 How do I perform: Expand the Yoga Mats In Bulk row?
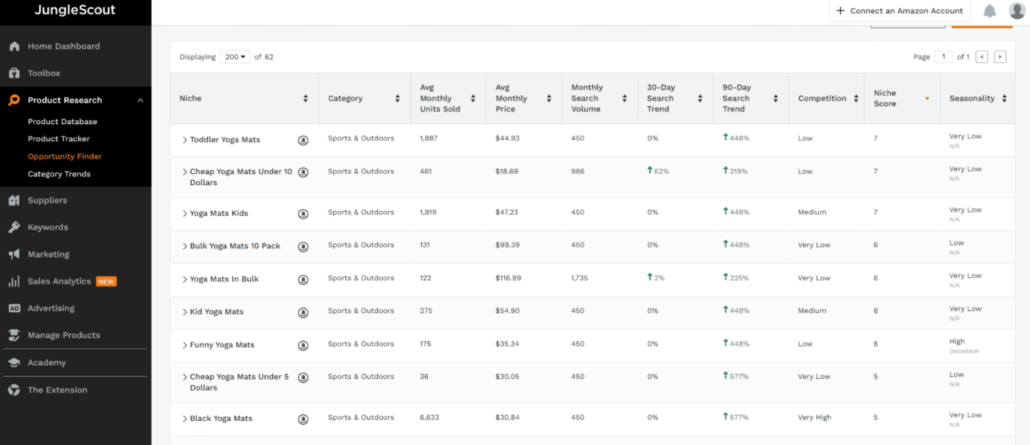pos(184,279)
